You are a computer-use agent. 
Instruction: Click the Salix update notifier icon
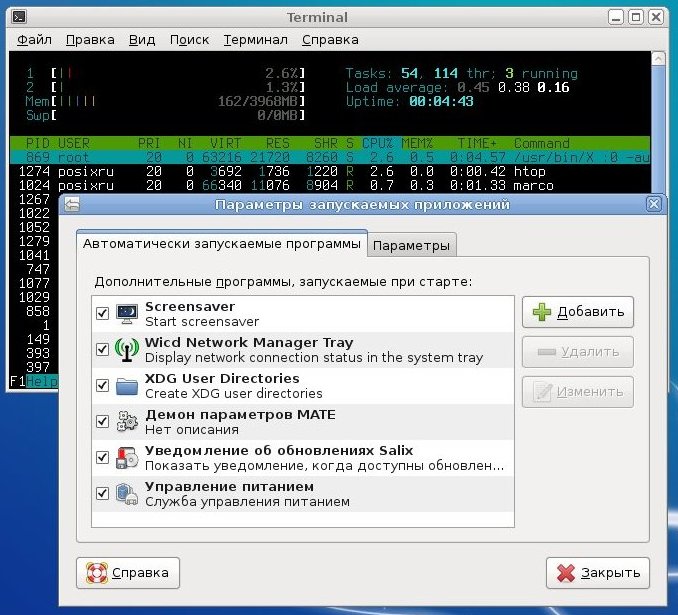pyautogui.click(x=127, y=458)
